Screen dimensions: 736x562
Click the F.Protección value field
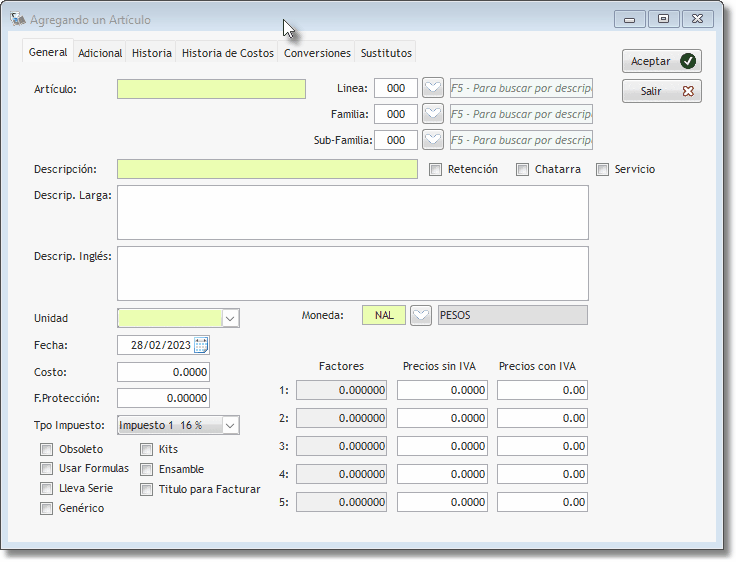click(163, 398)
